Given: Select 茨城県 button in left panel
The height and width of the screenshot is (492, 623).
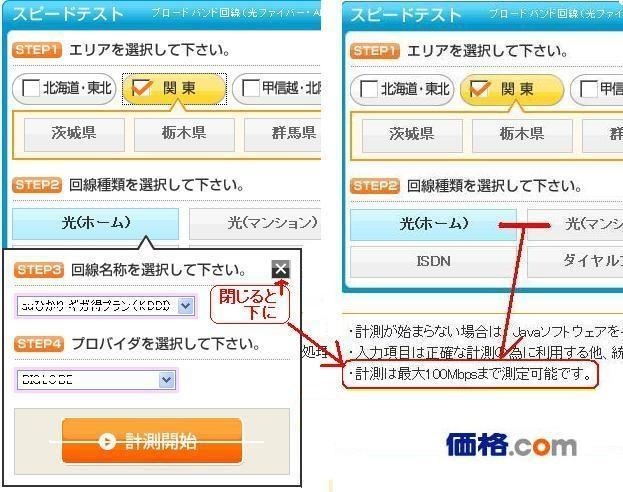Looking at the screenshot, I should [74, 135].
